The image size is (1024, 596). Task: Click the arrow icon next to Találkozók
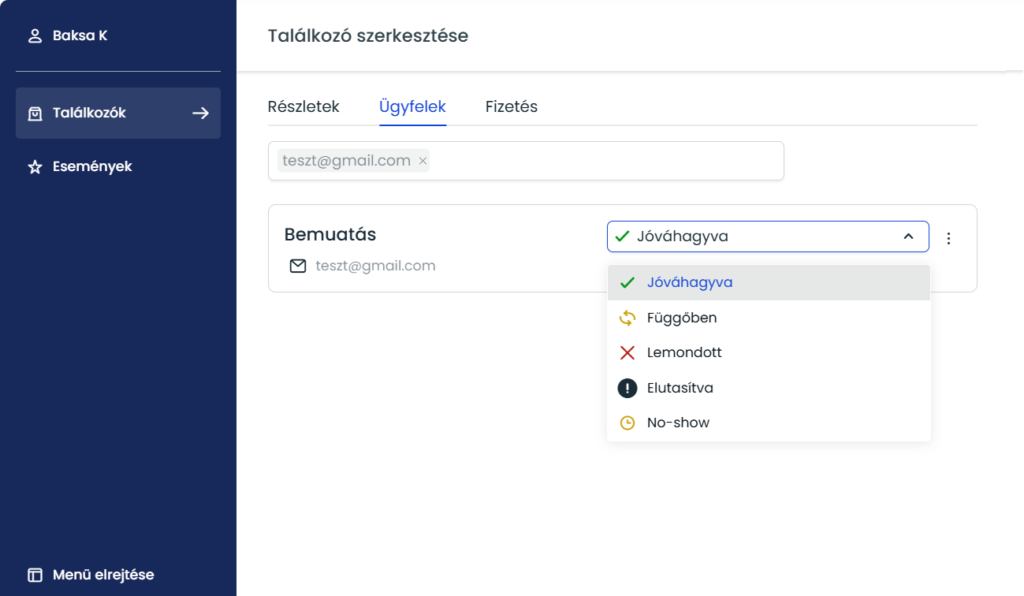coord(200,113)
